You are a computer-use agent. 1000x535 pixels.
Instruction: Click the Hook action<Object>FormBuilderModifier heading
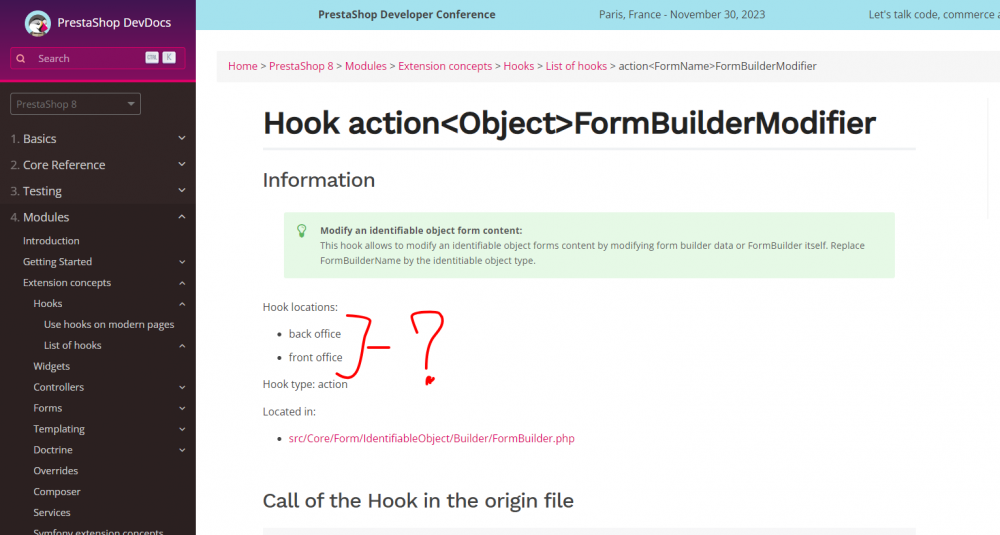(570, 123)
